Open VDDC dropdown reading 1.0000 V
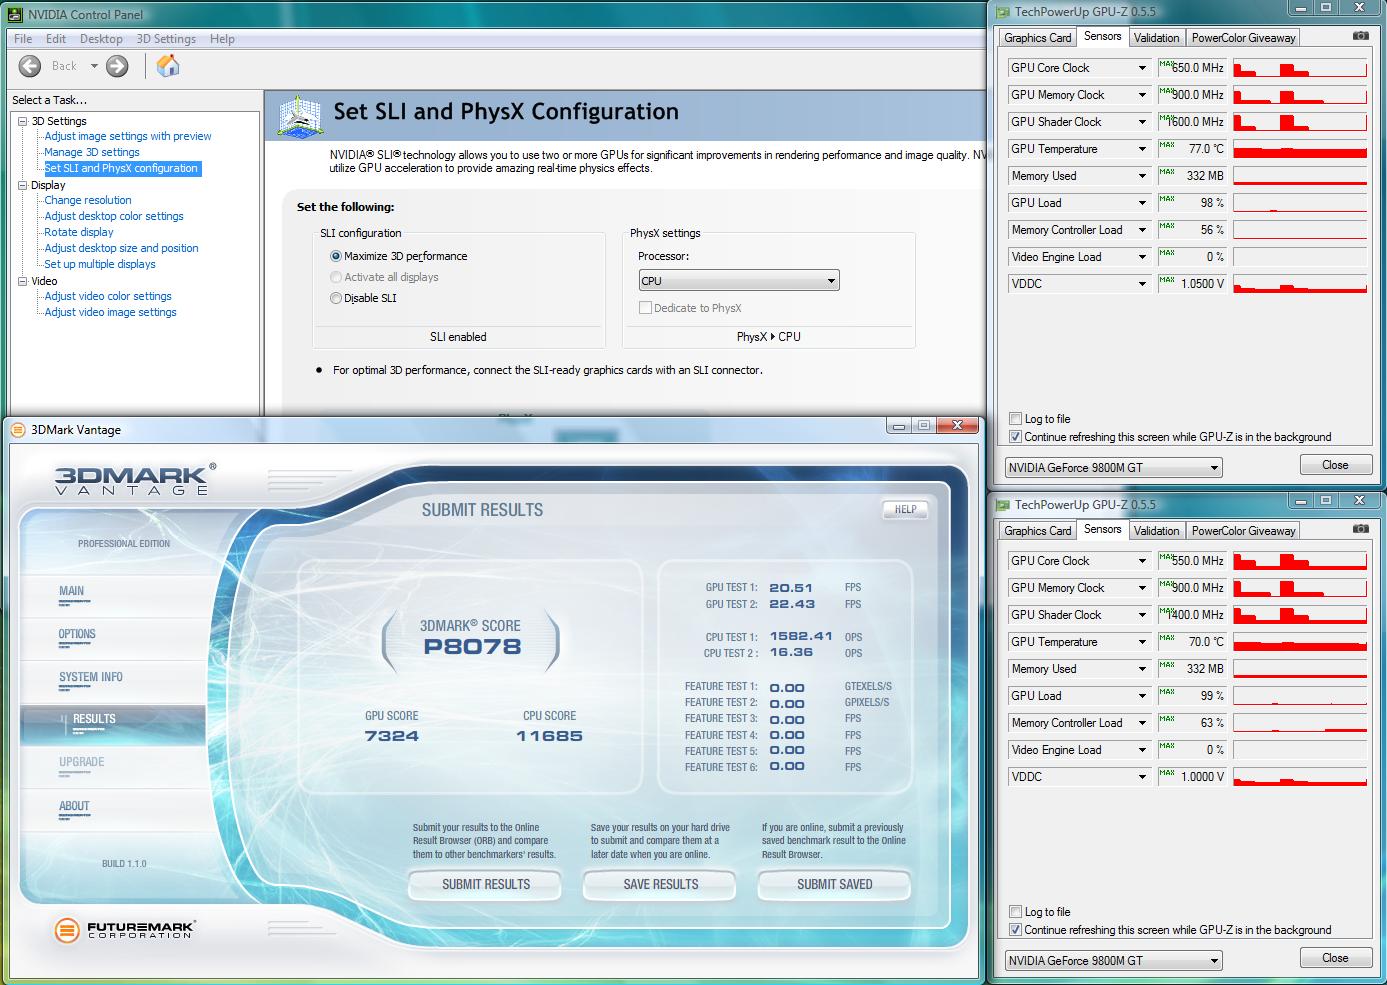 1079,777
